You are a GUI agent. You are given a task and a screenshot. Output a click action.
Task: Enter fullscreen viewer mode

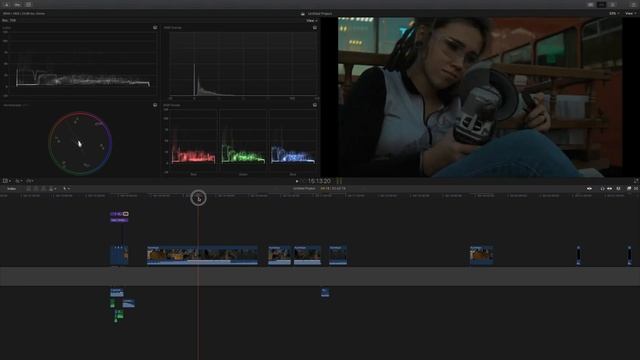point(636,181)
